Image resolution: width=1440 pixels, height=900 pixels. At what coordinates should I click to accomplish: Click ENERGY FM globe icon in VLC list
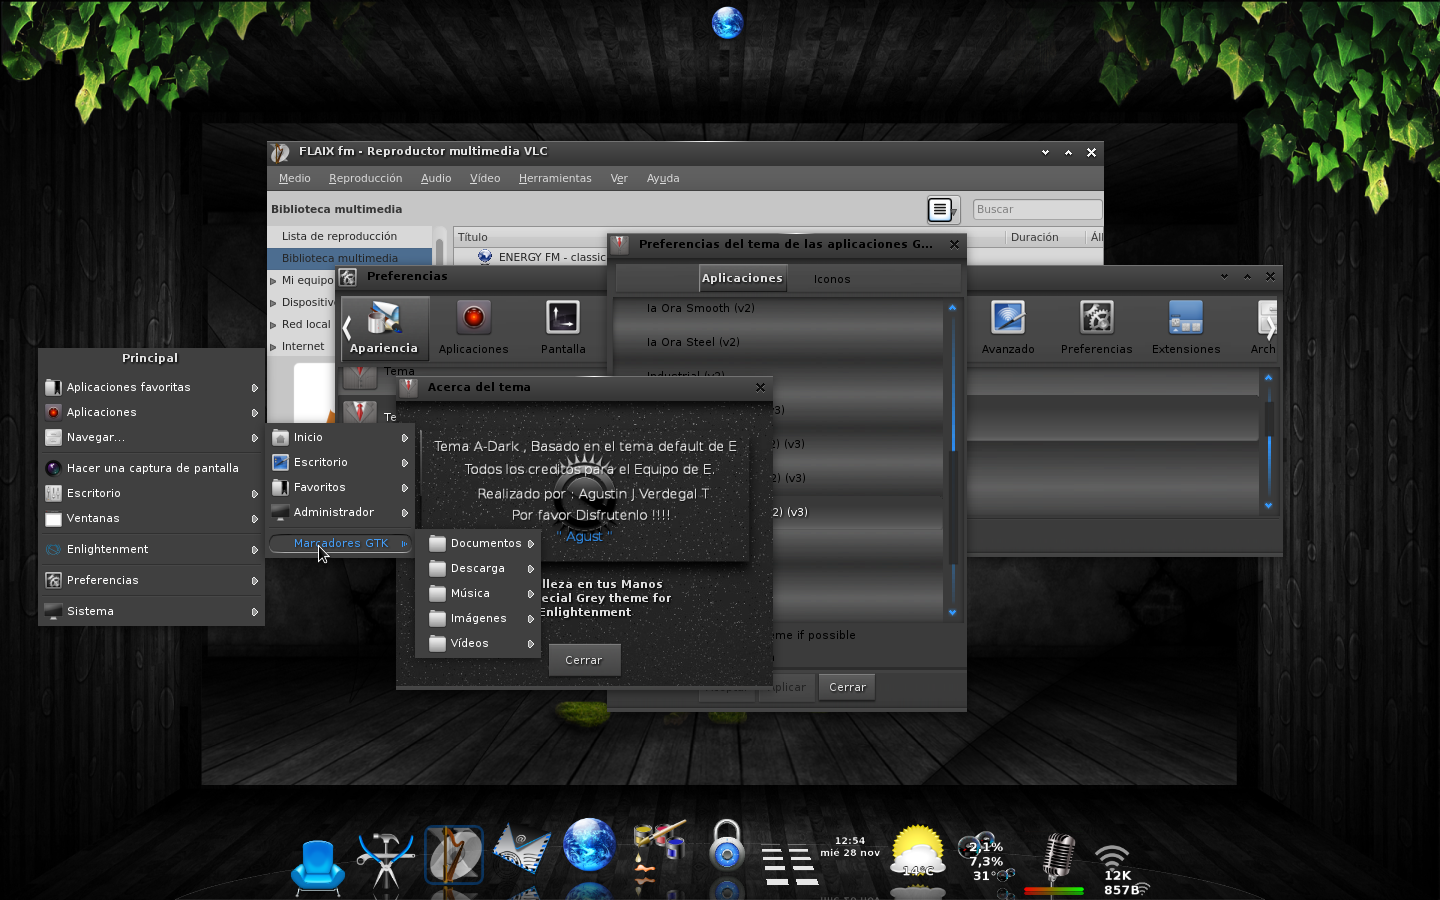tap(485, 257)
